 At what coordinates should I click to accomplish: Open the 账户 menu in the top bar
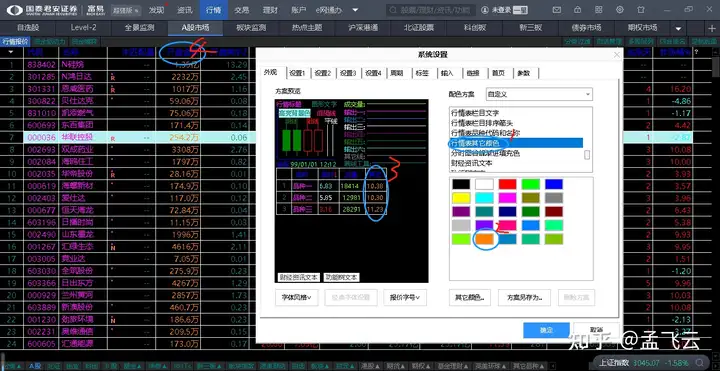(298, 10)
